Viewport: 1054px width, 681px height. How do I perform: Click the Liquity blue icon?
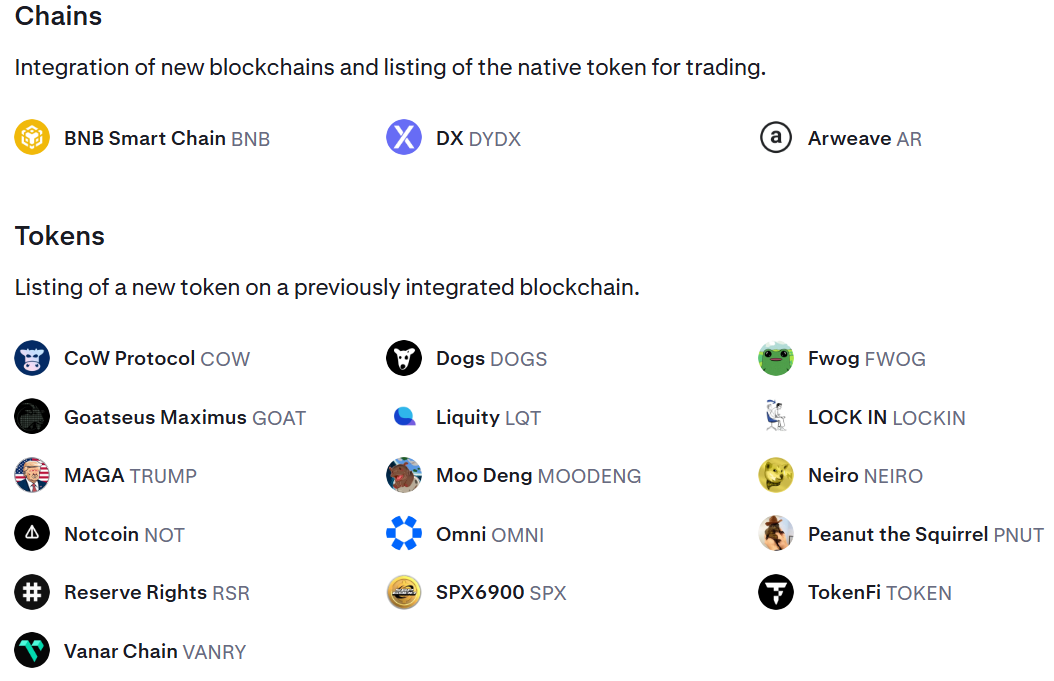pyautogui.click(x=404, y=417)
